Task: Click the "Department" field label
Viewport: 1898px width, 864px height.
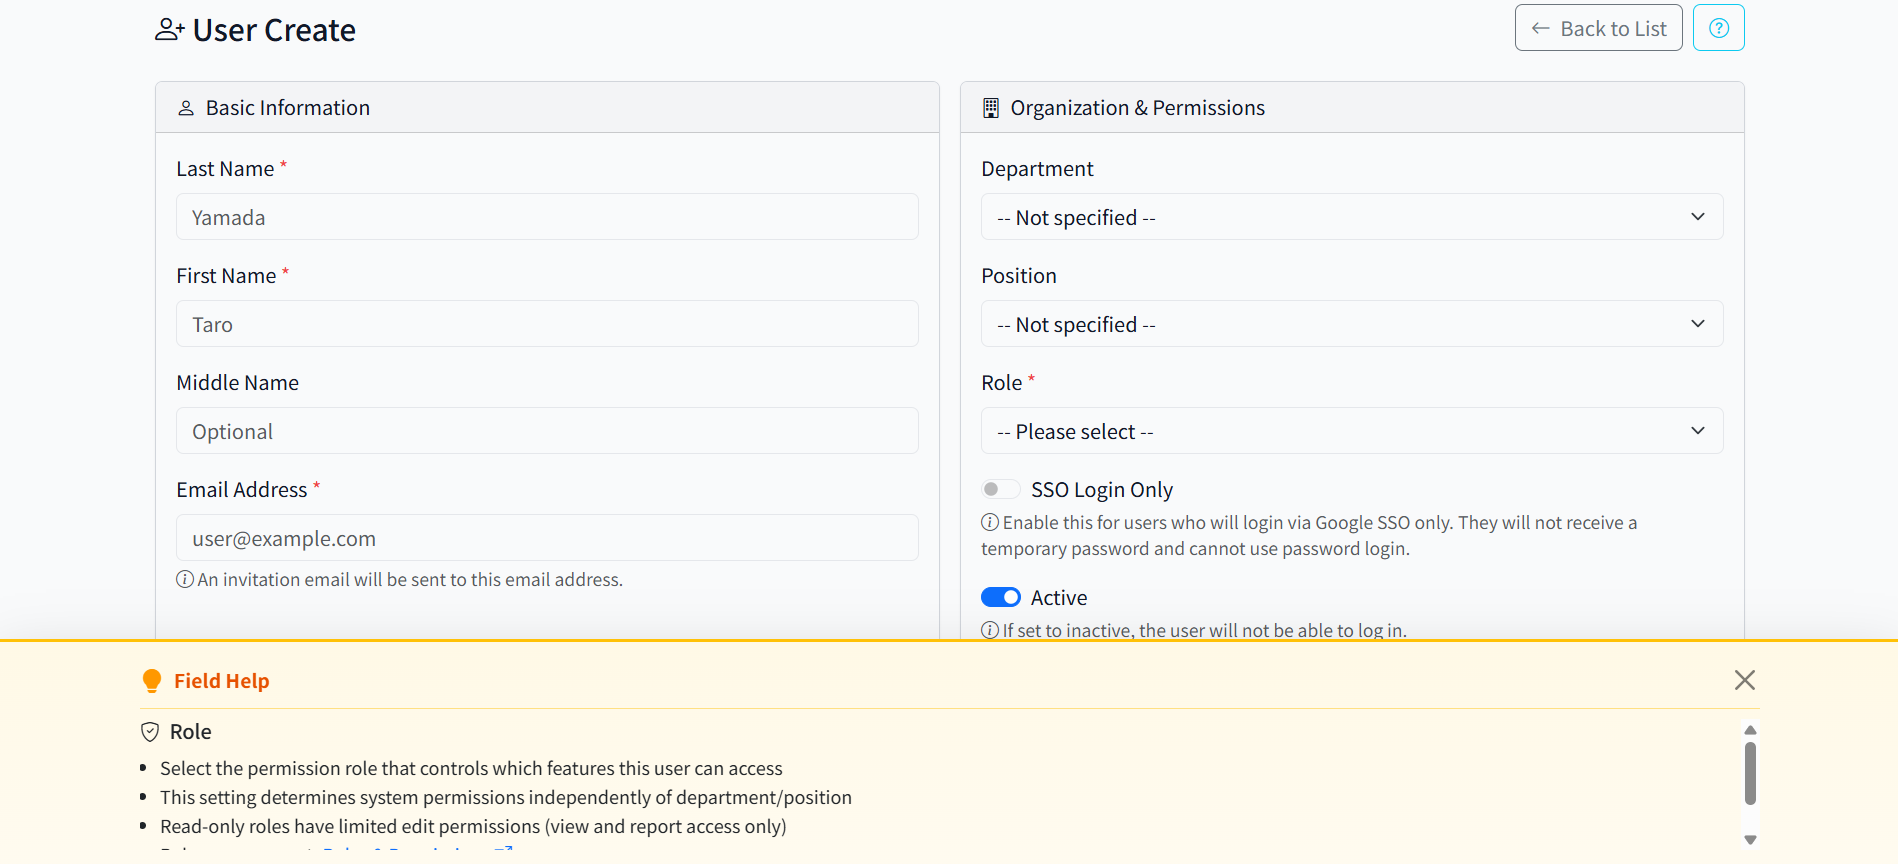Action: point(1037,169)
